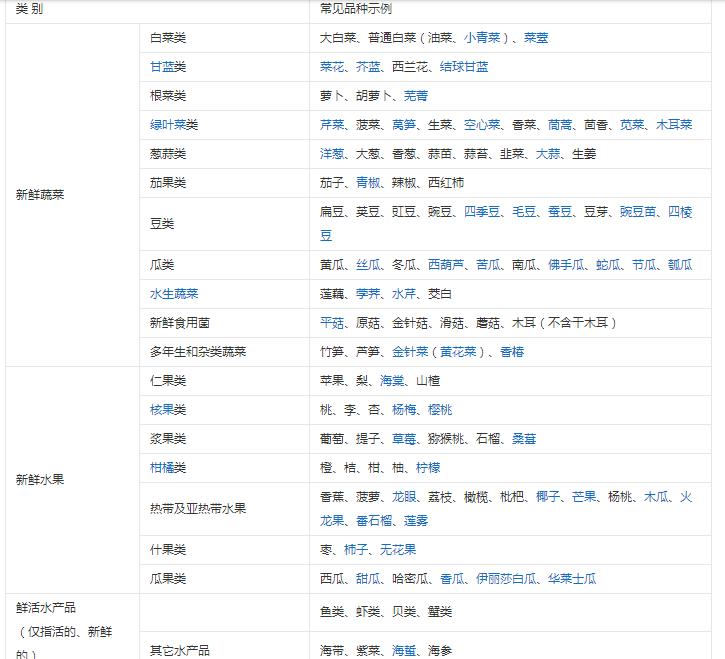Image resolution: width=725 pixels, height=659 pixels.
Task: Open the 西葫芦 link
Action: click(446, 265)
